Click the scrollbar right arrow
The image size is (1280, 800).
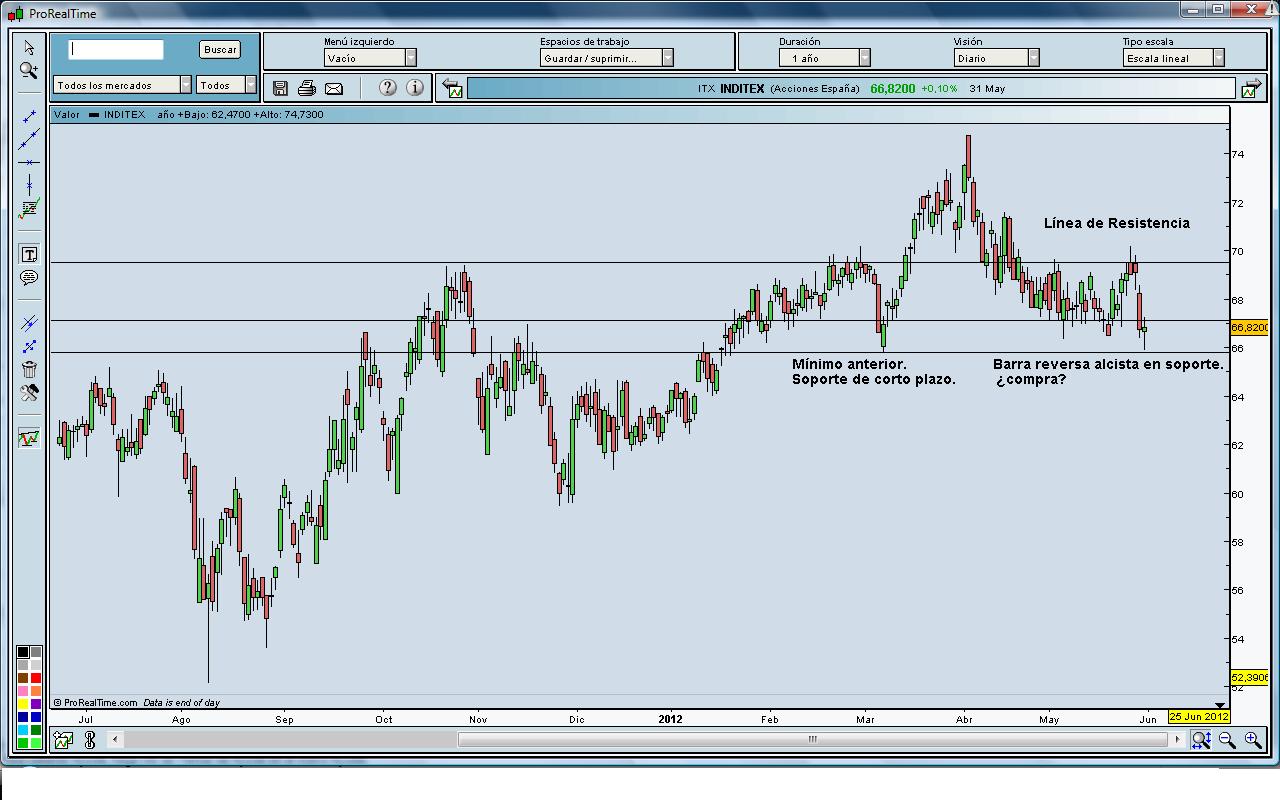point(1178,740)
